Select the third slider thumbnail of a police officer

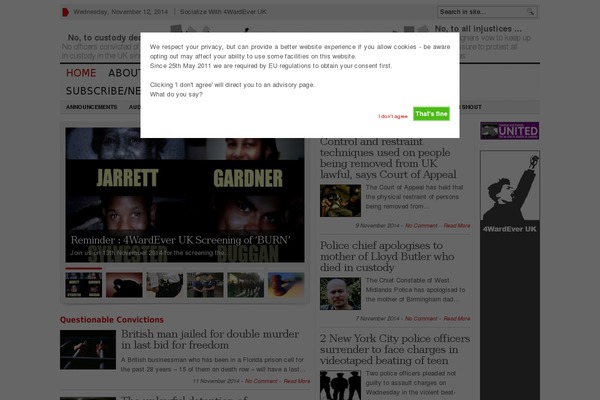(165, 285)
